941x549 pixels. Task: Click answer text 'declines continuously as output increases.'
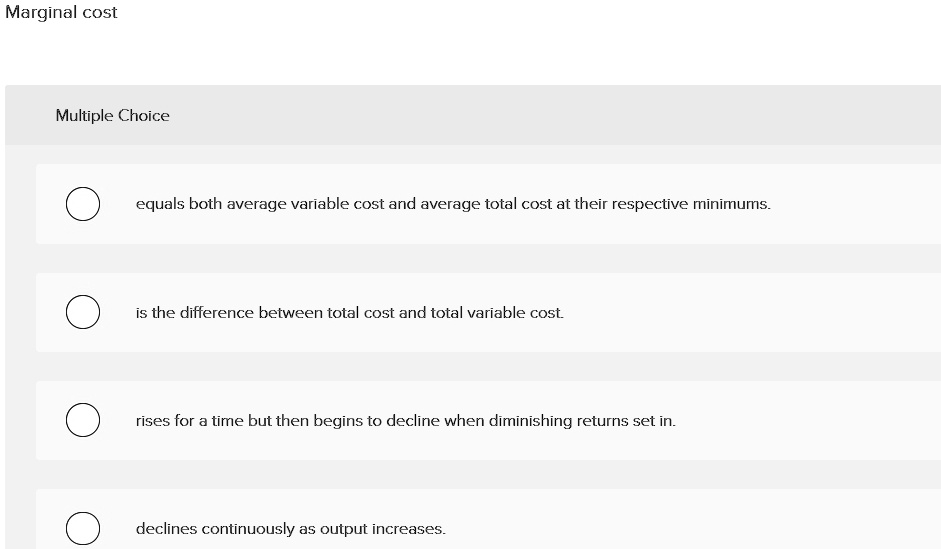[291, 529]
